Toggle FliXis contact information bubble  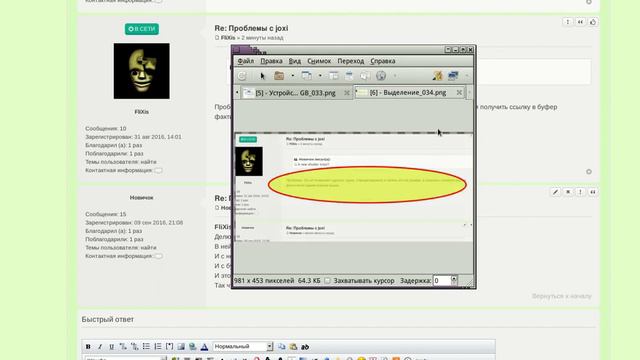point(158,170)
